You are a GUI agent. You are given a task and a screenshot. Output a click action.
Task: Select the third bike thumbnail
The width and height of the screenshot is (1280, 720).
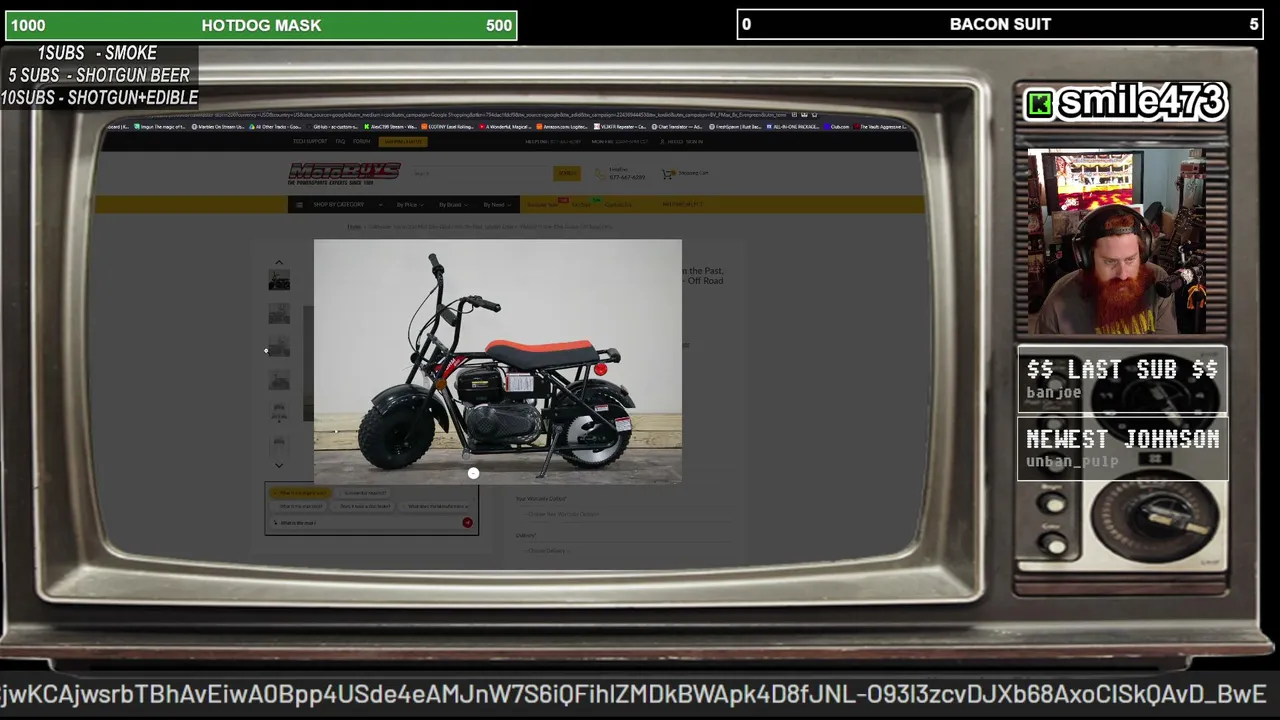(x=279, y=347)
